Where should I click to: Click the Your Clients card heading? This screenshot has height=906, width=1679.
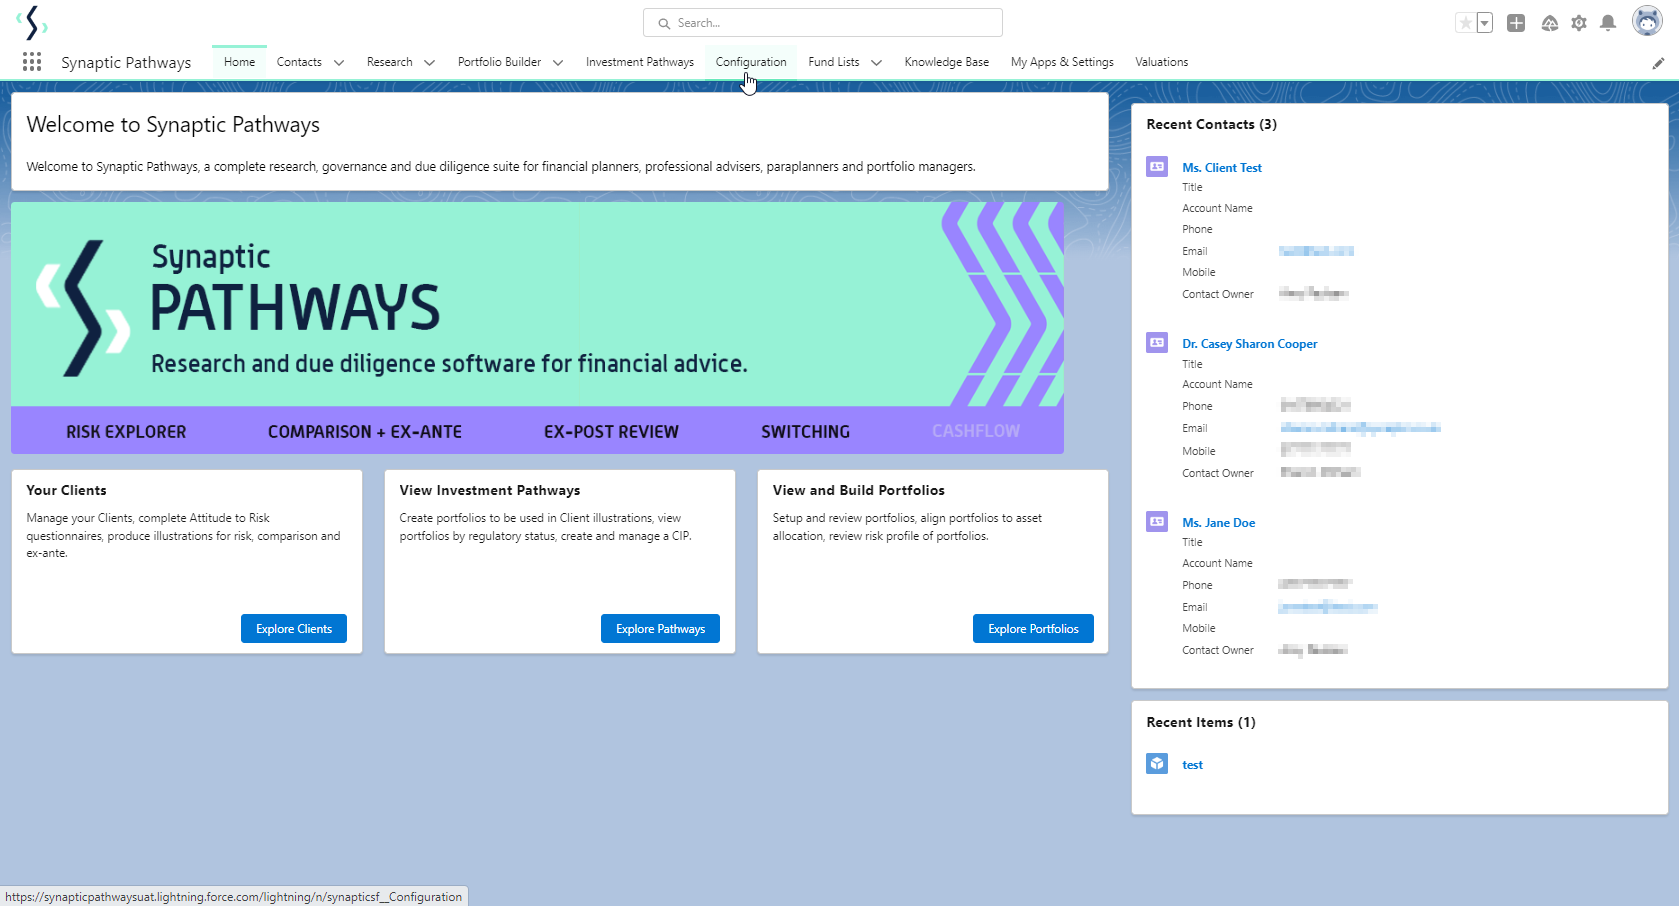(x=66, y=490)
